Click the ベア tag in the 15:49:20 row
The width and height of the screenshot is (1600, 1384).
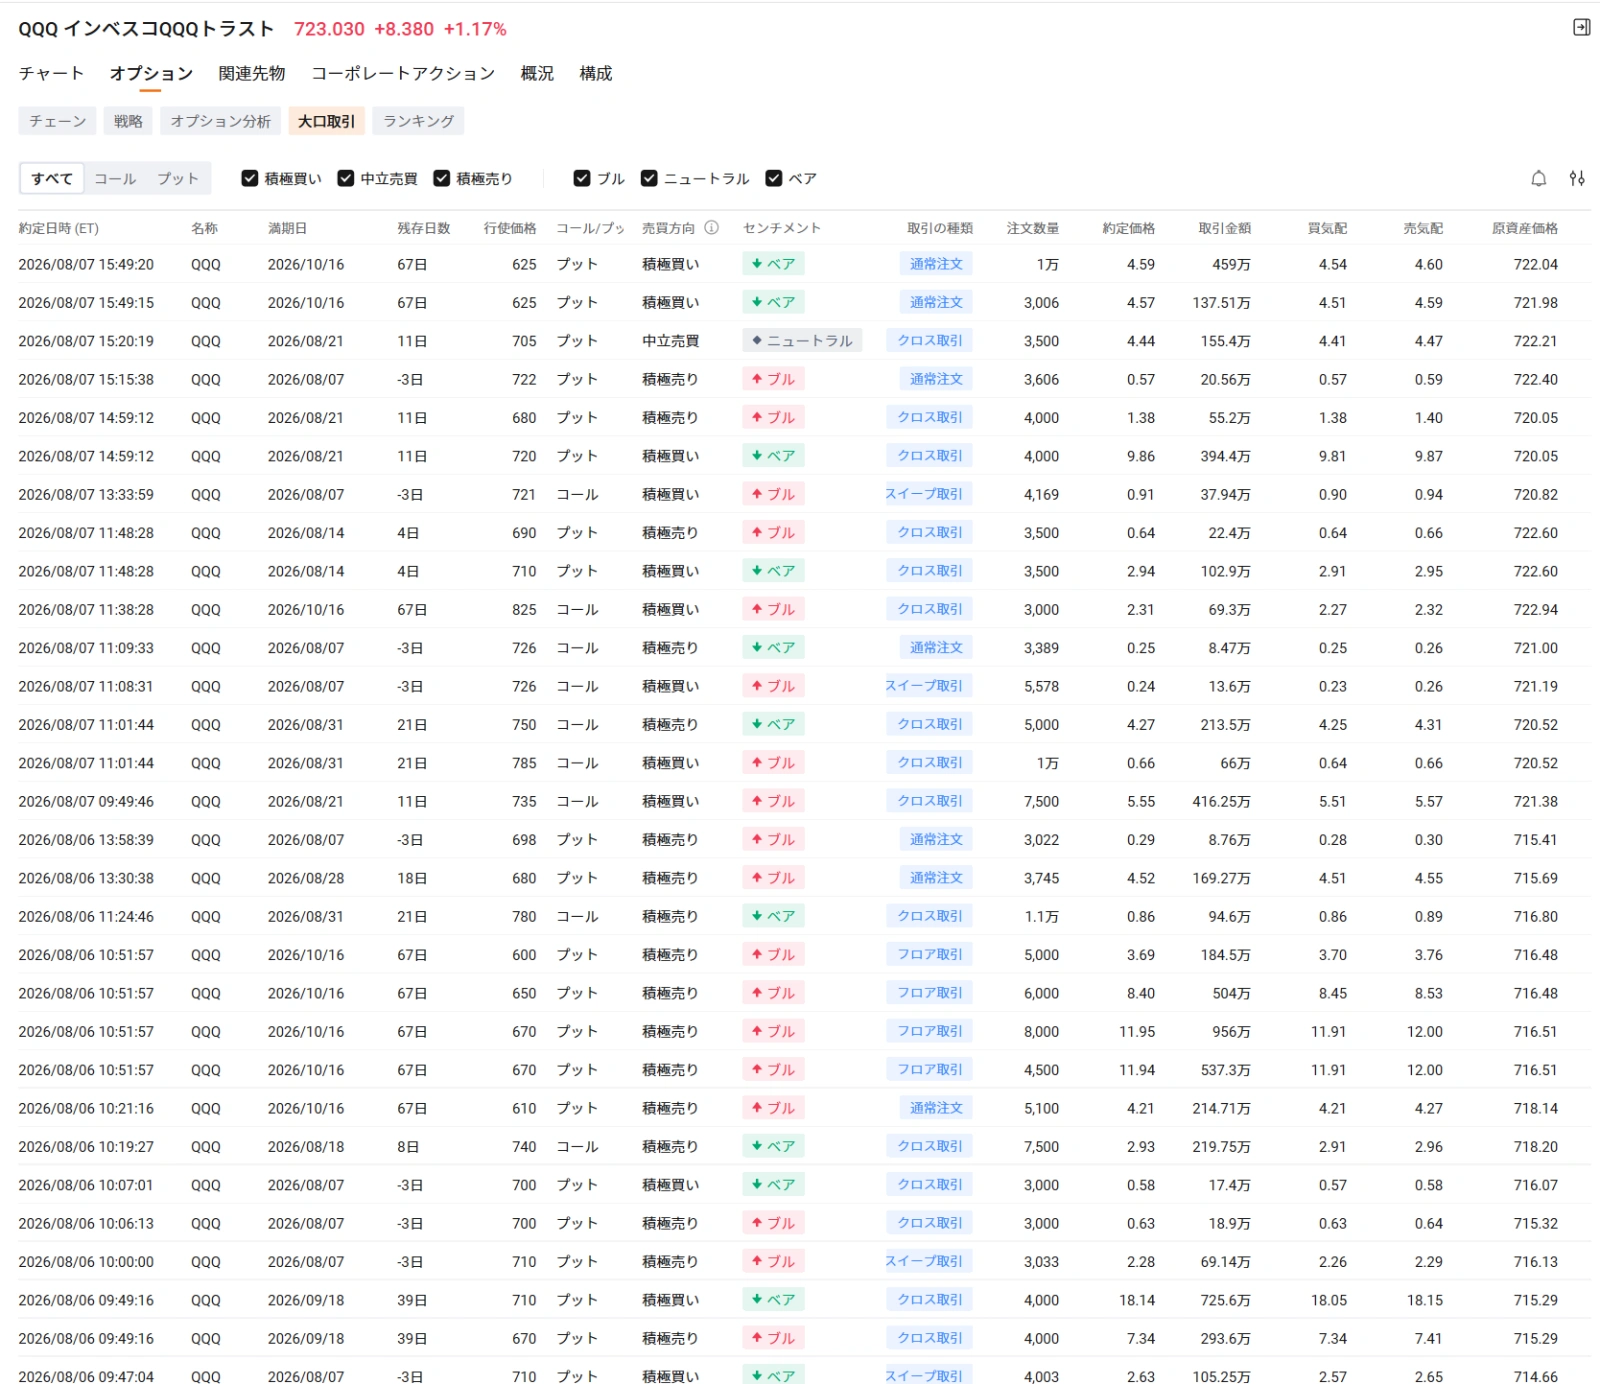(773, 264)
